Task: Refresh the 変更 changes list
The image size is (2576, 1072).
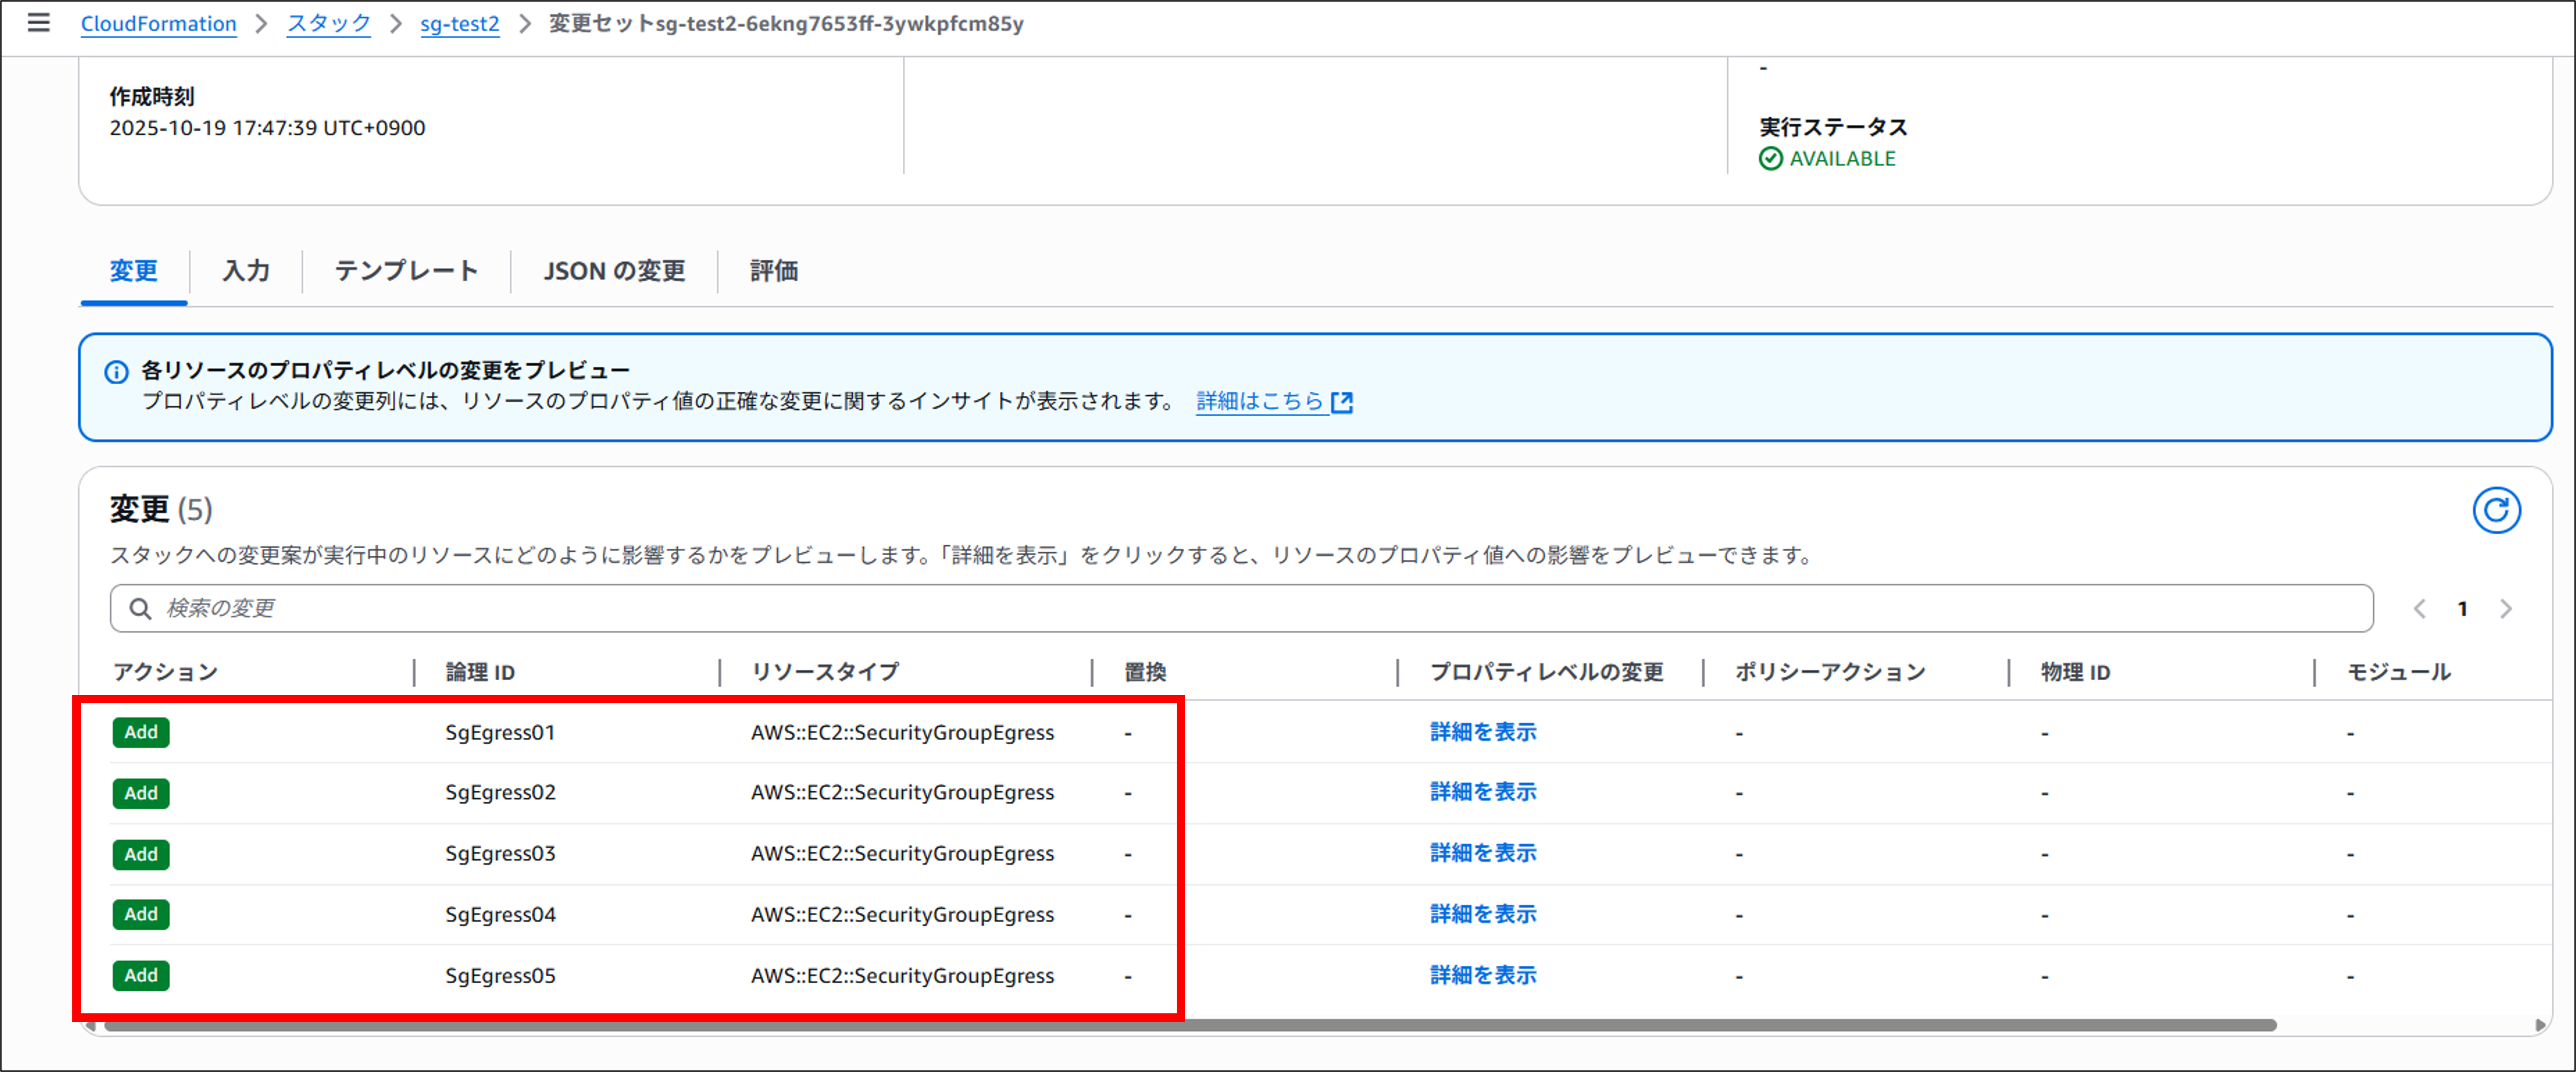Action: [2497, 510]
